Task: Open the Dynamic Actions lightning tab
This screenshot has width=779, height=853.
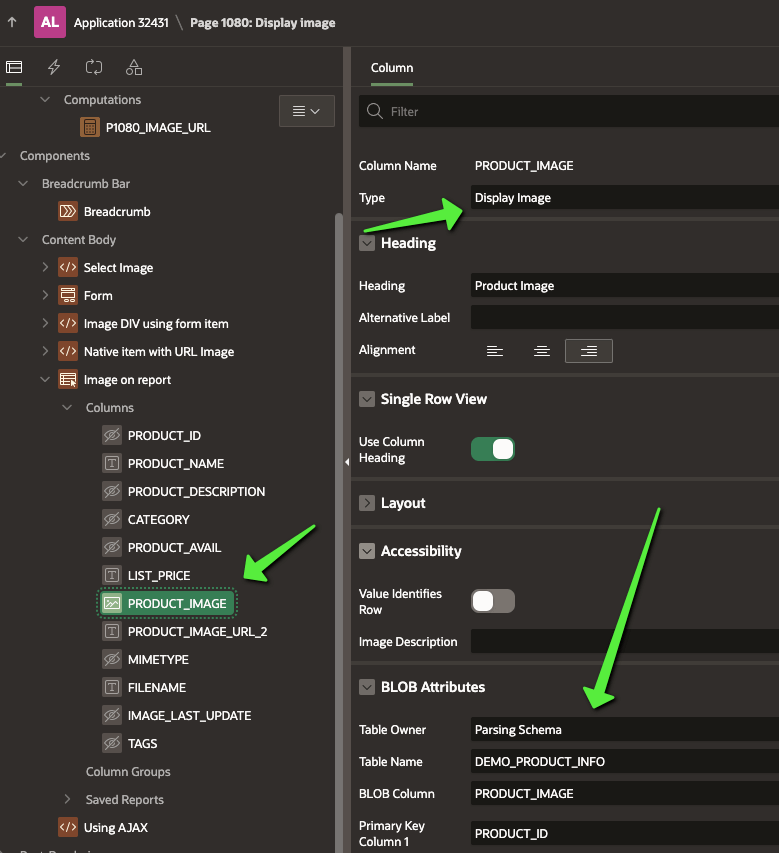Action: click(x=54, y=67)
